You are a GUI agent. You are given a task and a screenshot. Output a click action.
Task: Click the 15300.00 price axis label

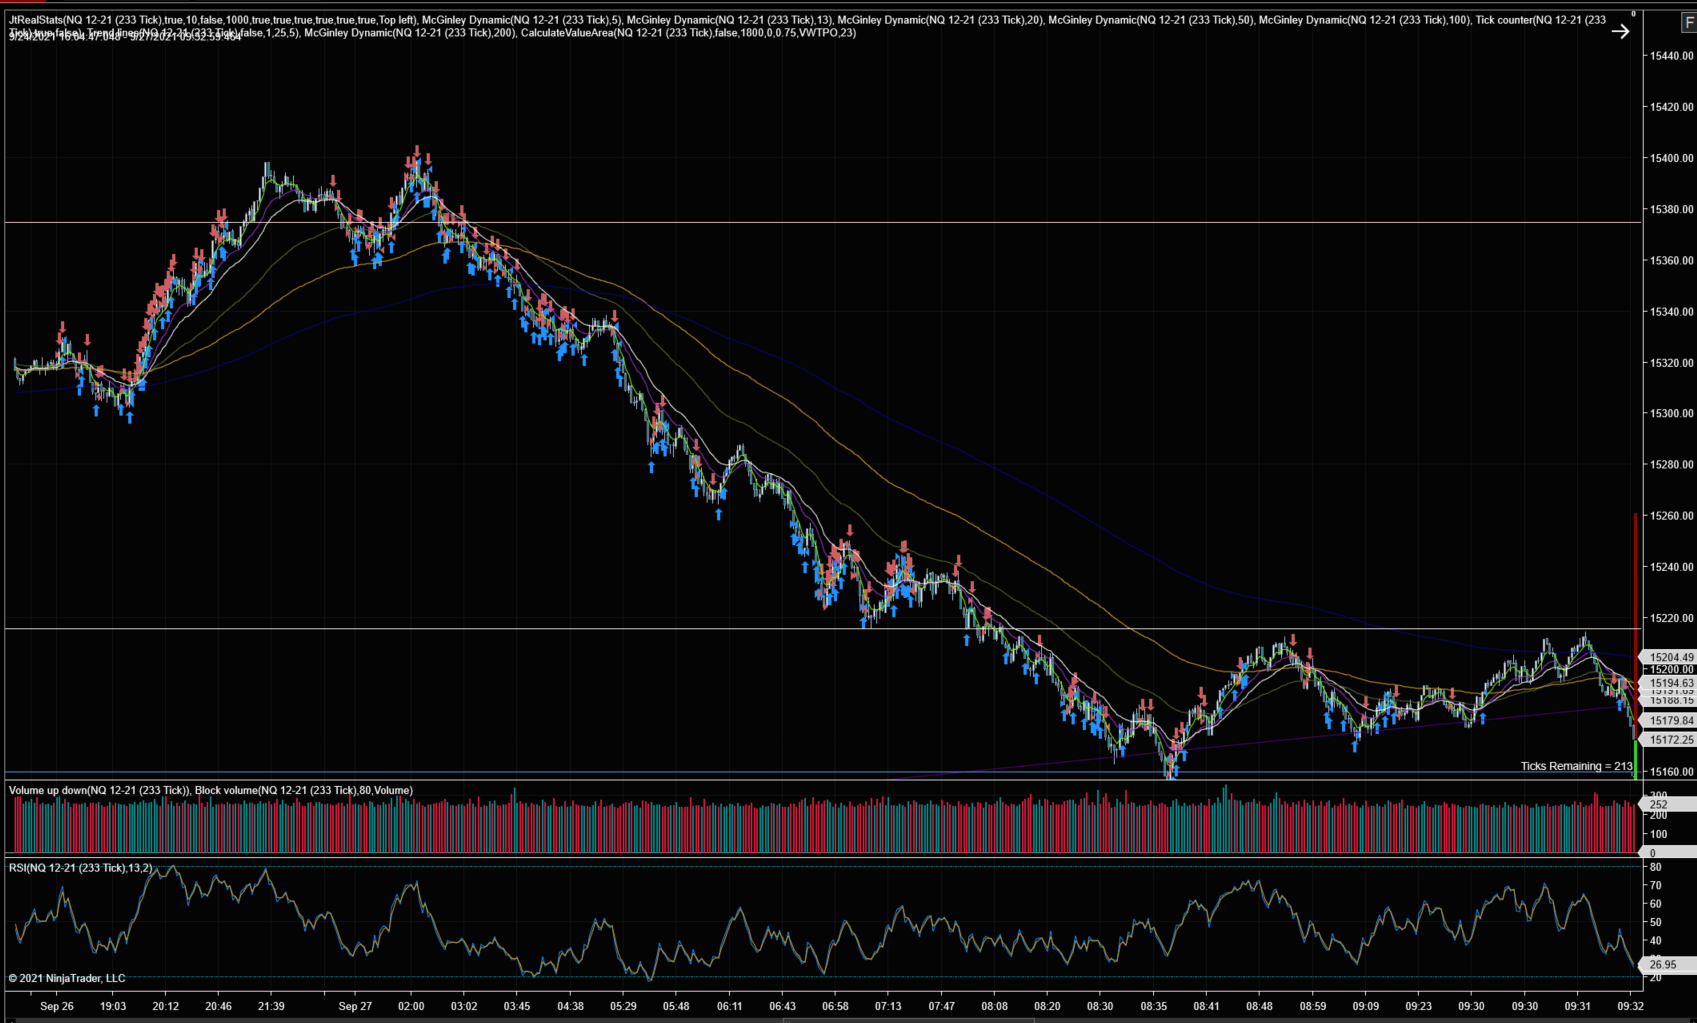click(1671, 413)
